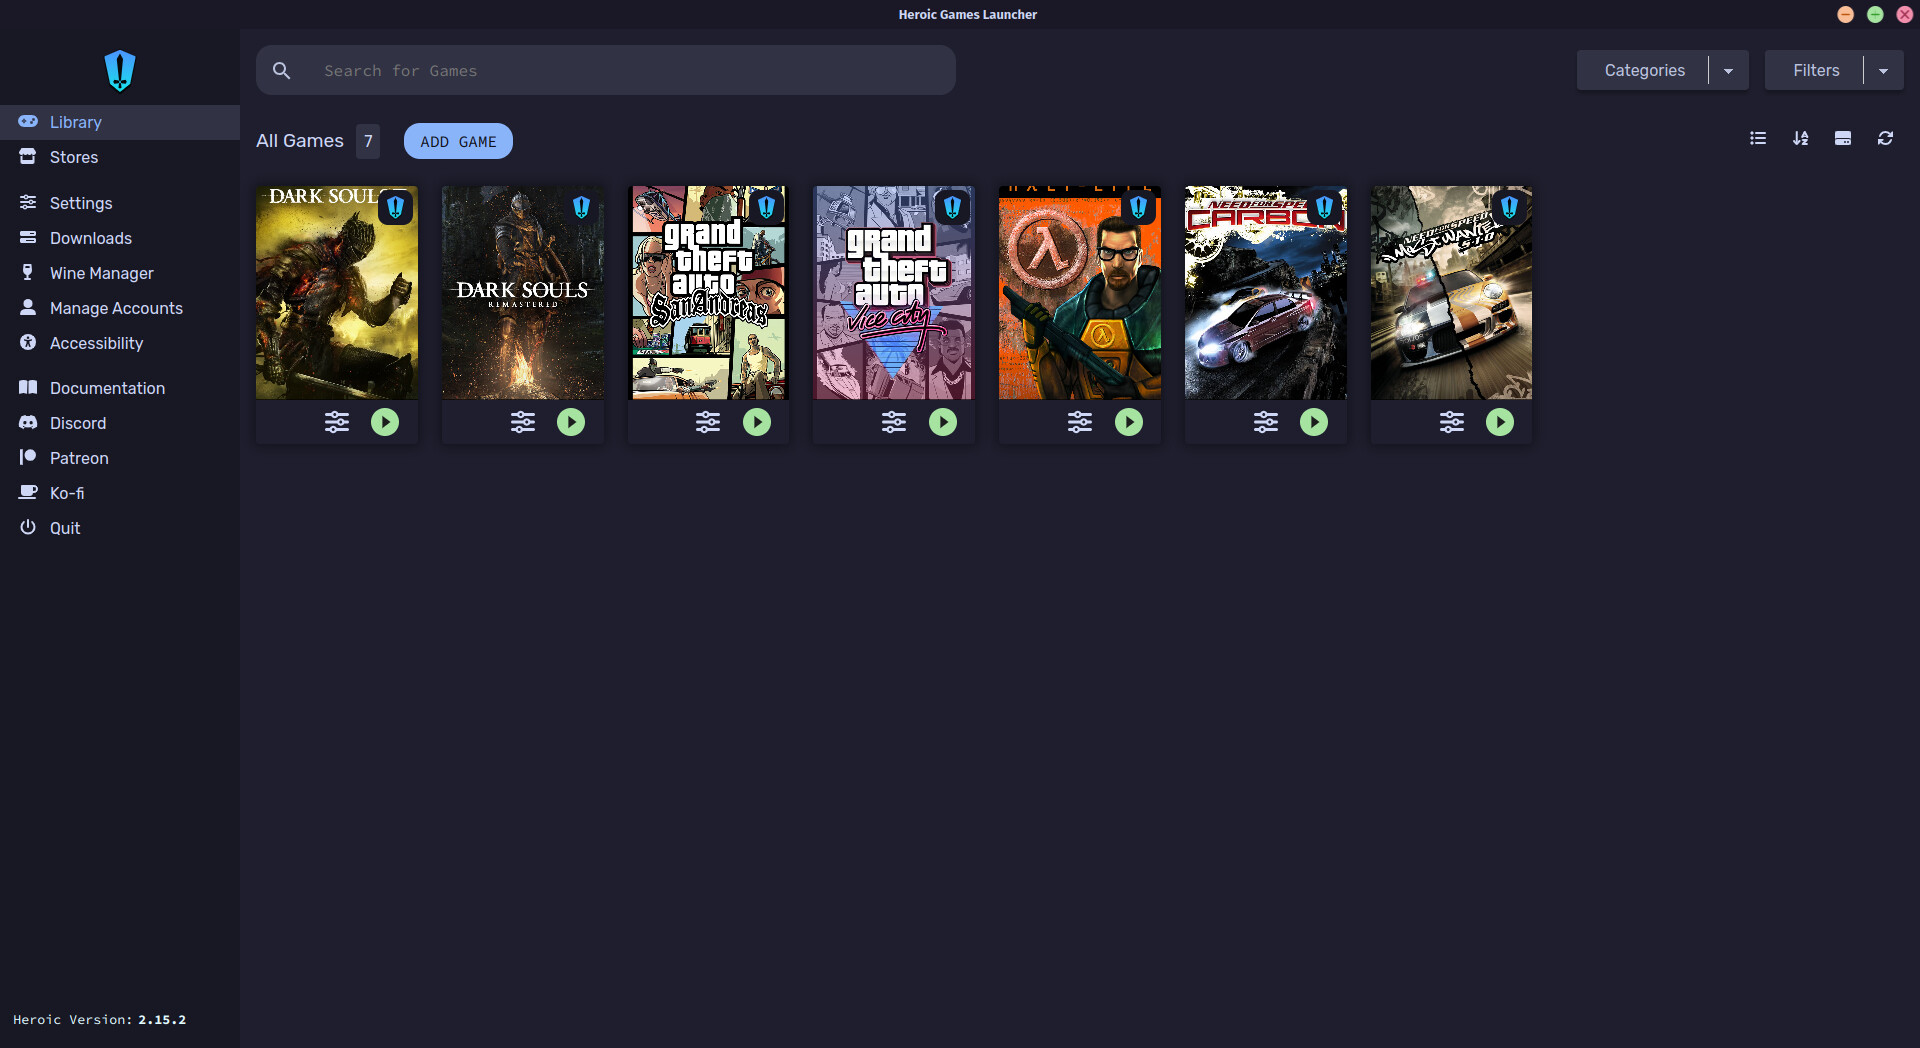Image resolution: width=1920 pixels, height=1048 pixels.
Task: Click the Heroic version 2.15.2 text
Action: (x=100, y=1020)
